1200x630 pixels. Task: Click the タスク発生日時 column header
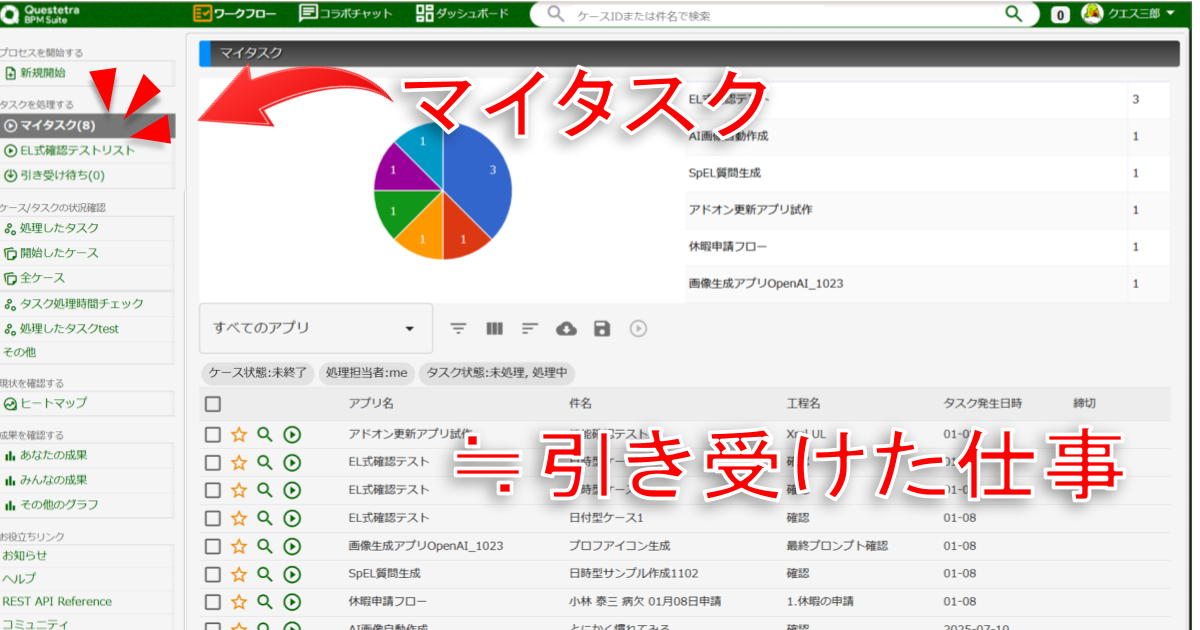click(983, 403)
